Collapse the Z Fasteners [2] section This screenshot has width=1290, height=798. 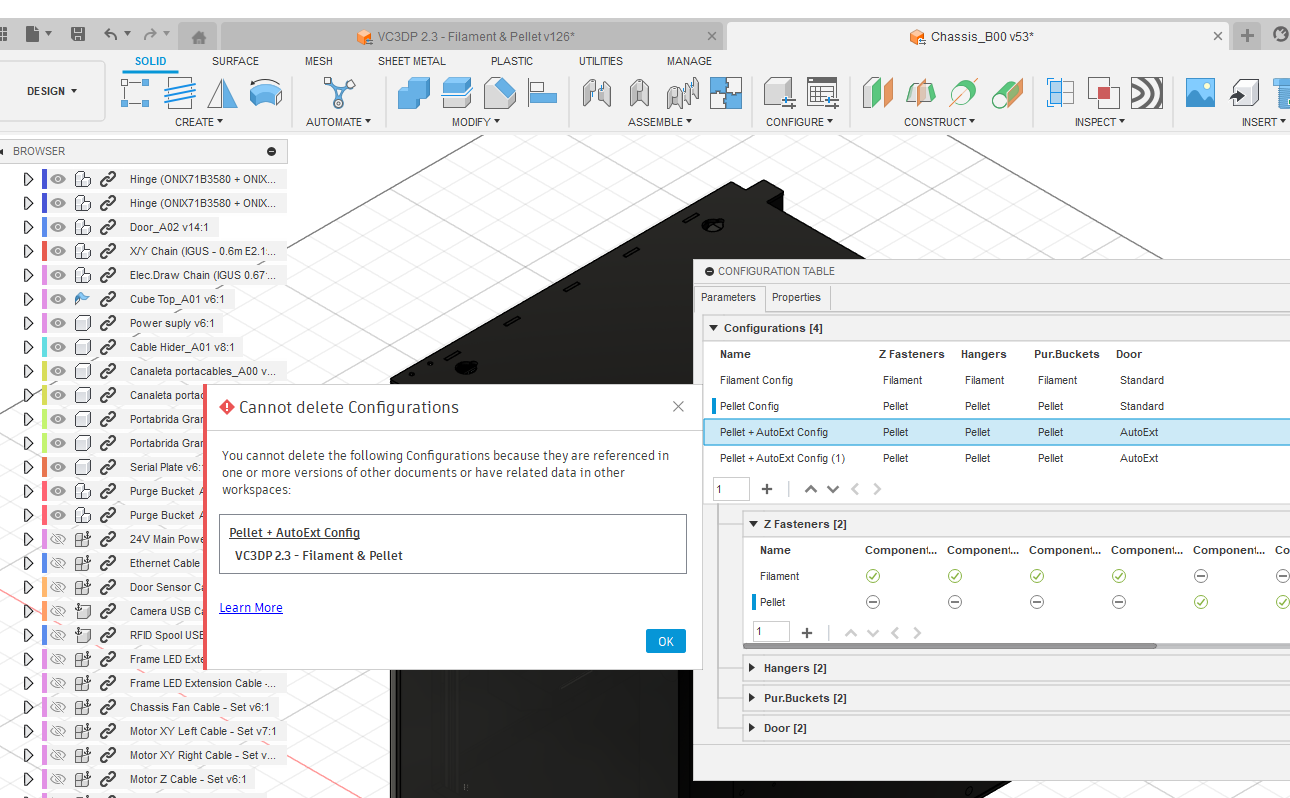753,524
